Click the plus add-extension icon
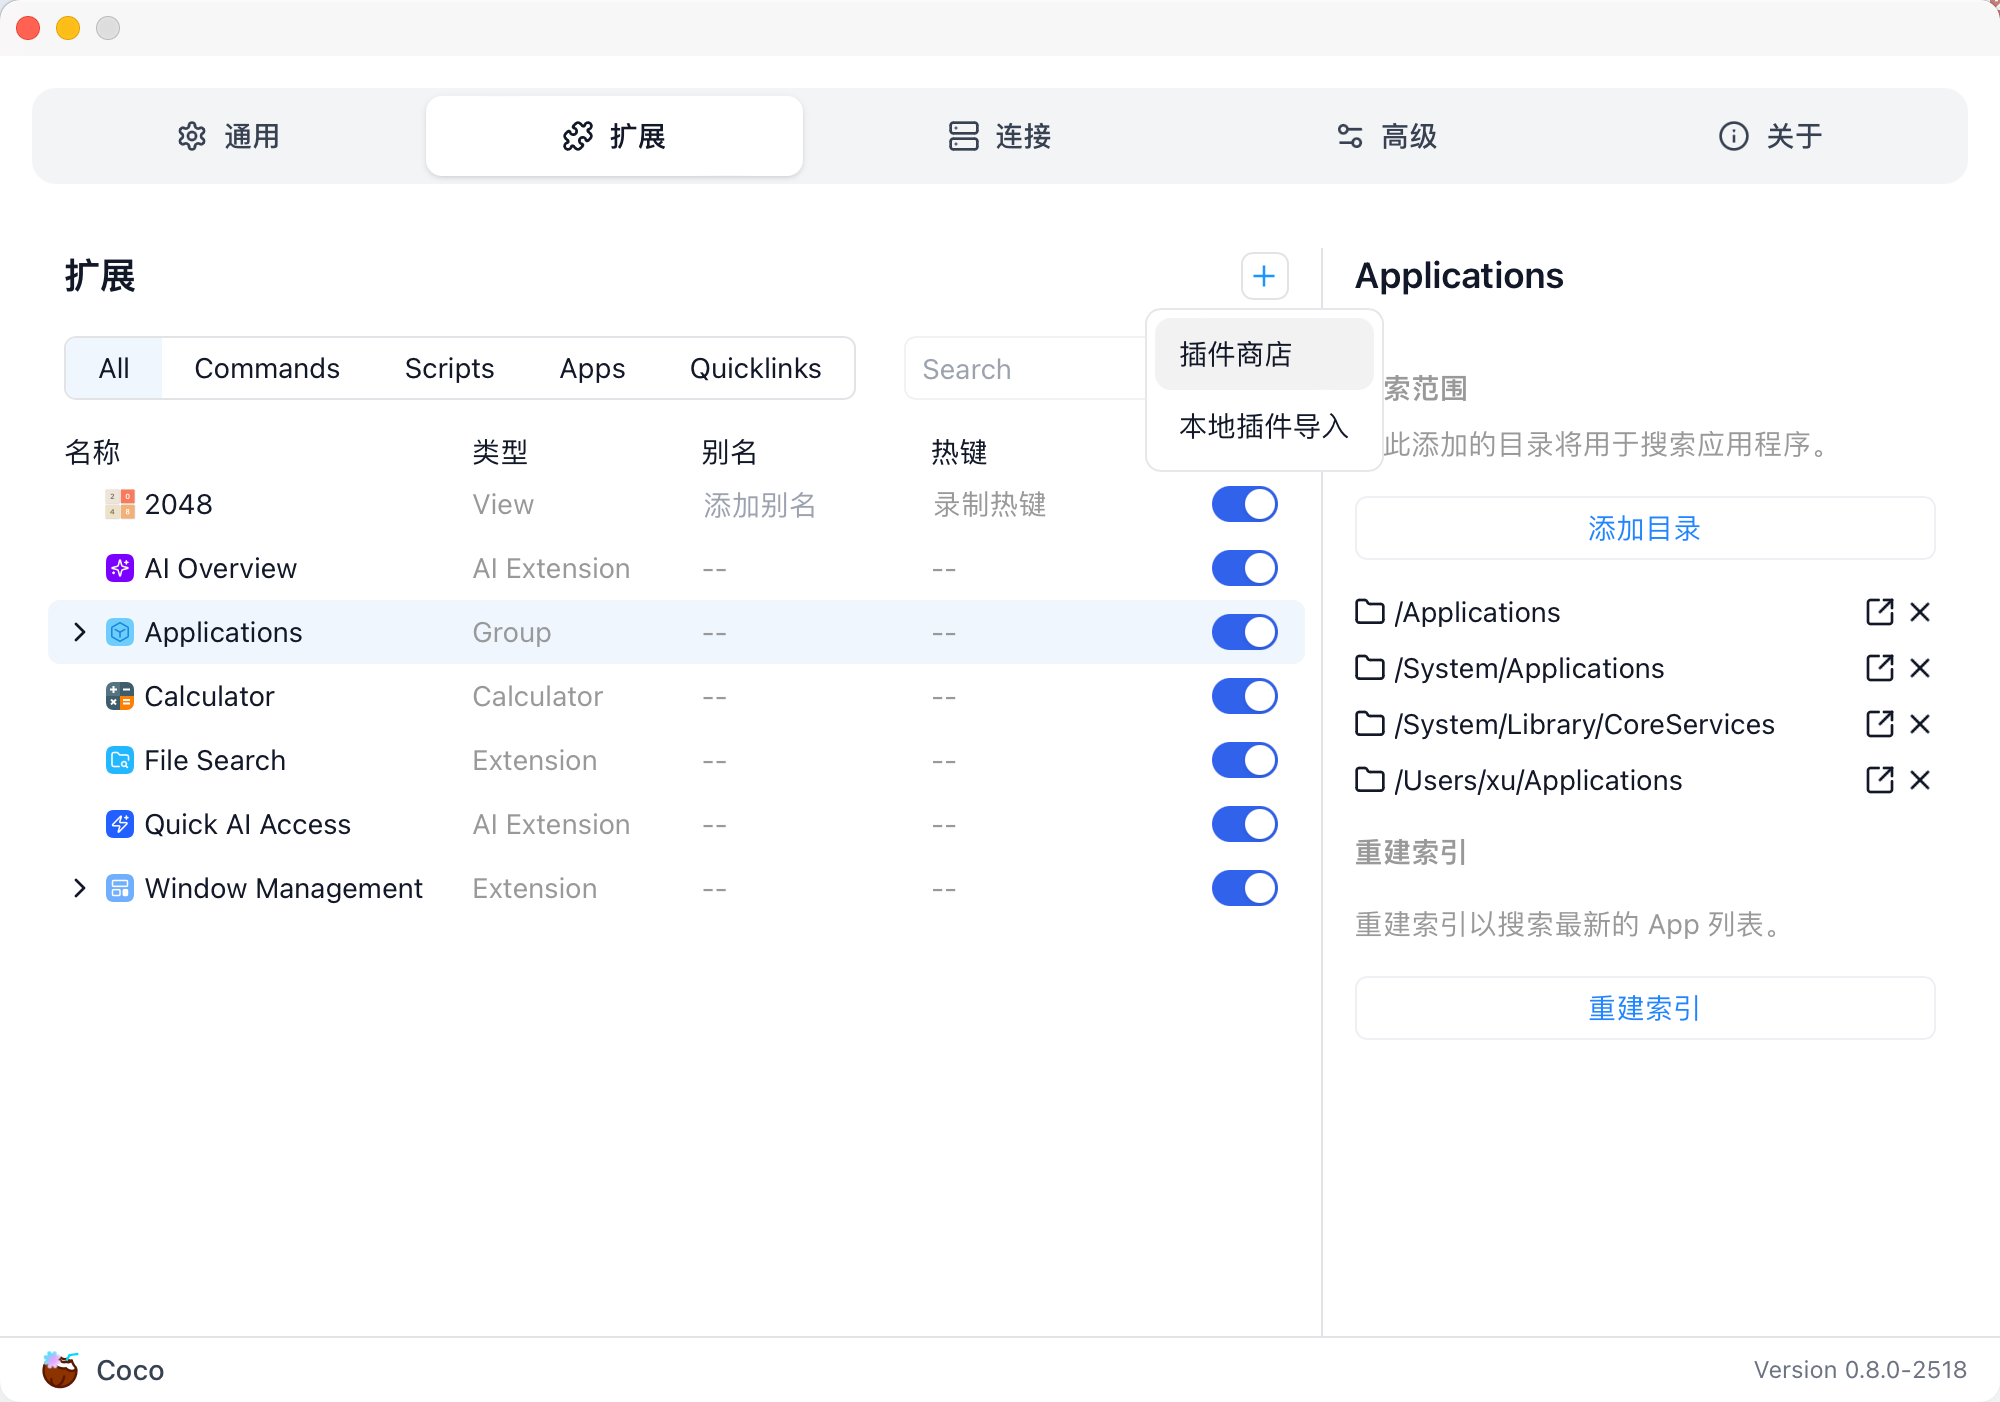Image resolution: width=2000 pixels, height=1402 pixels. (x=1264, y=276)
